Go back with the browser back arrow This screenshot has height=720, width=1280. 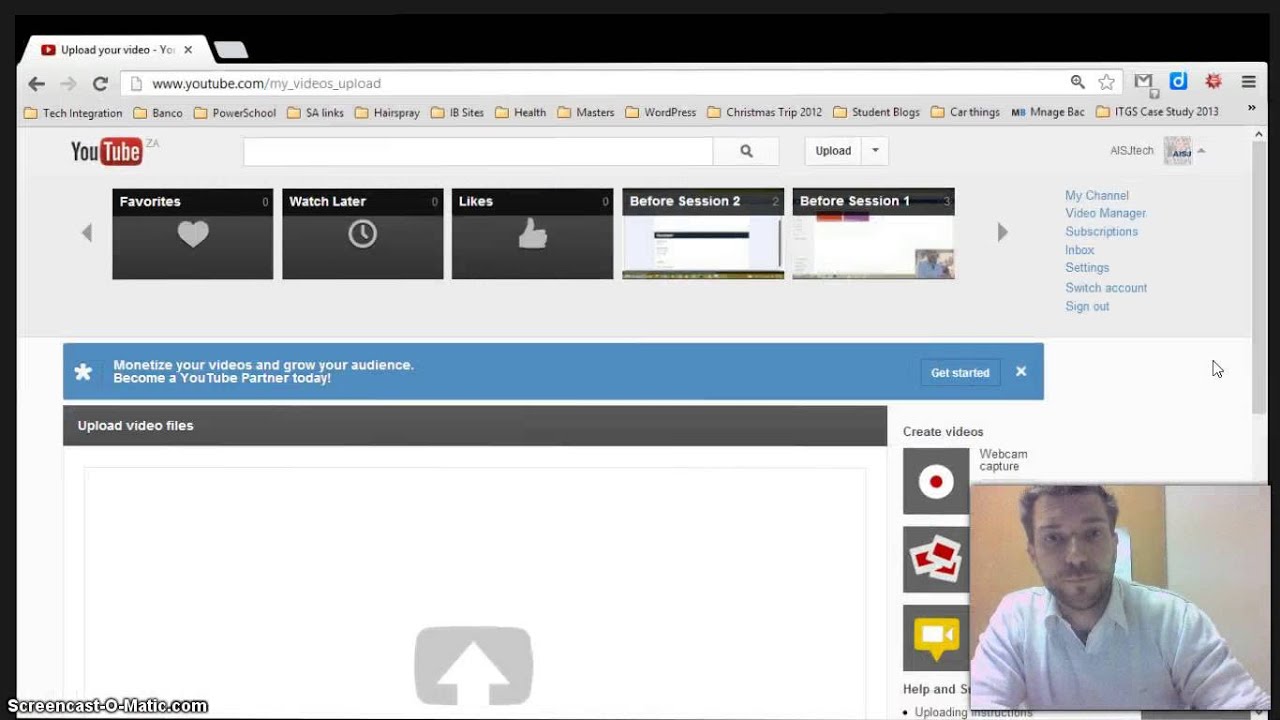36,84
